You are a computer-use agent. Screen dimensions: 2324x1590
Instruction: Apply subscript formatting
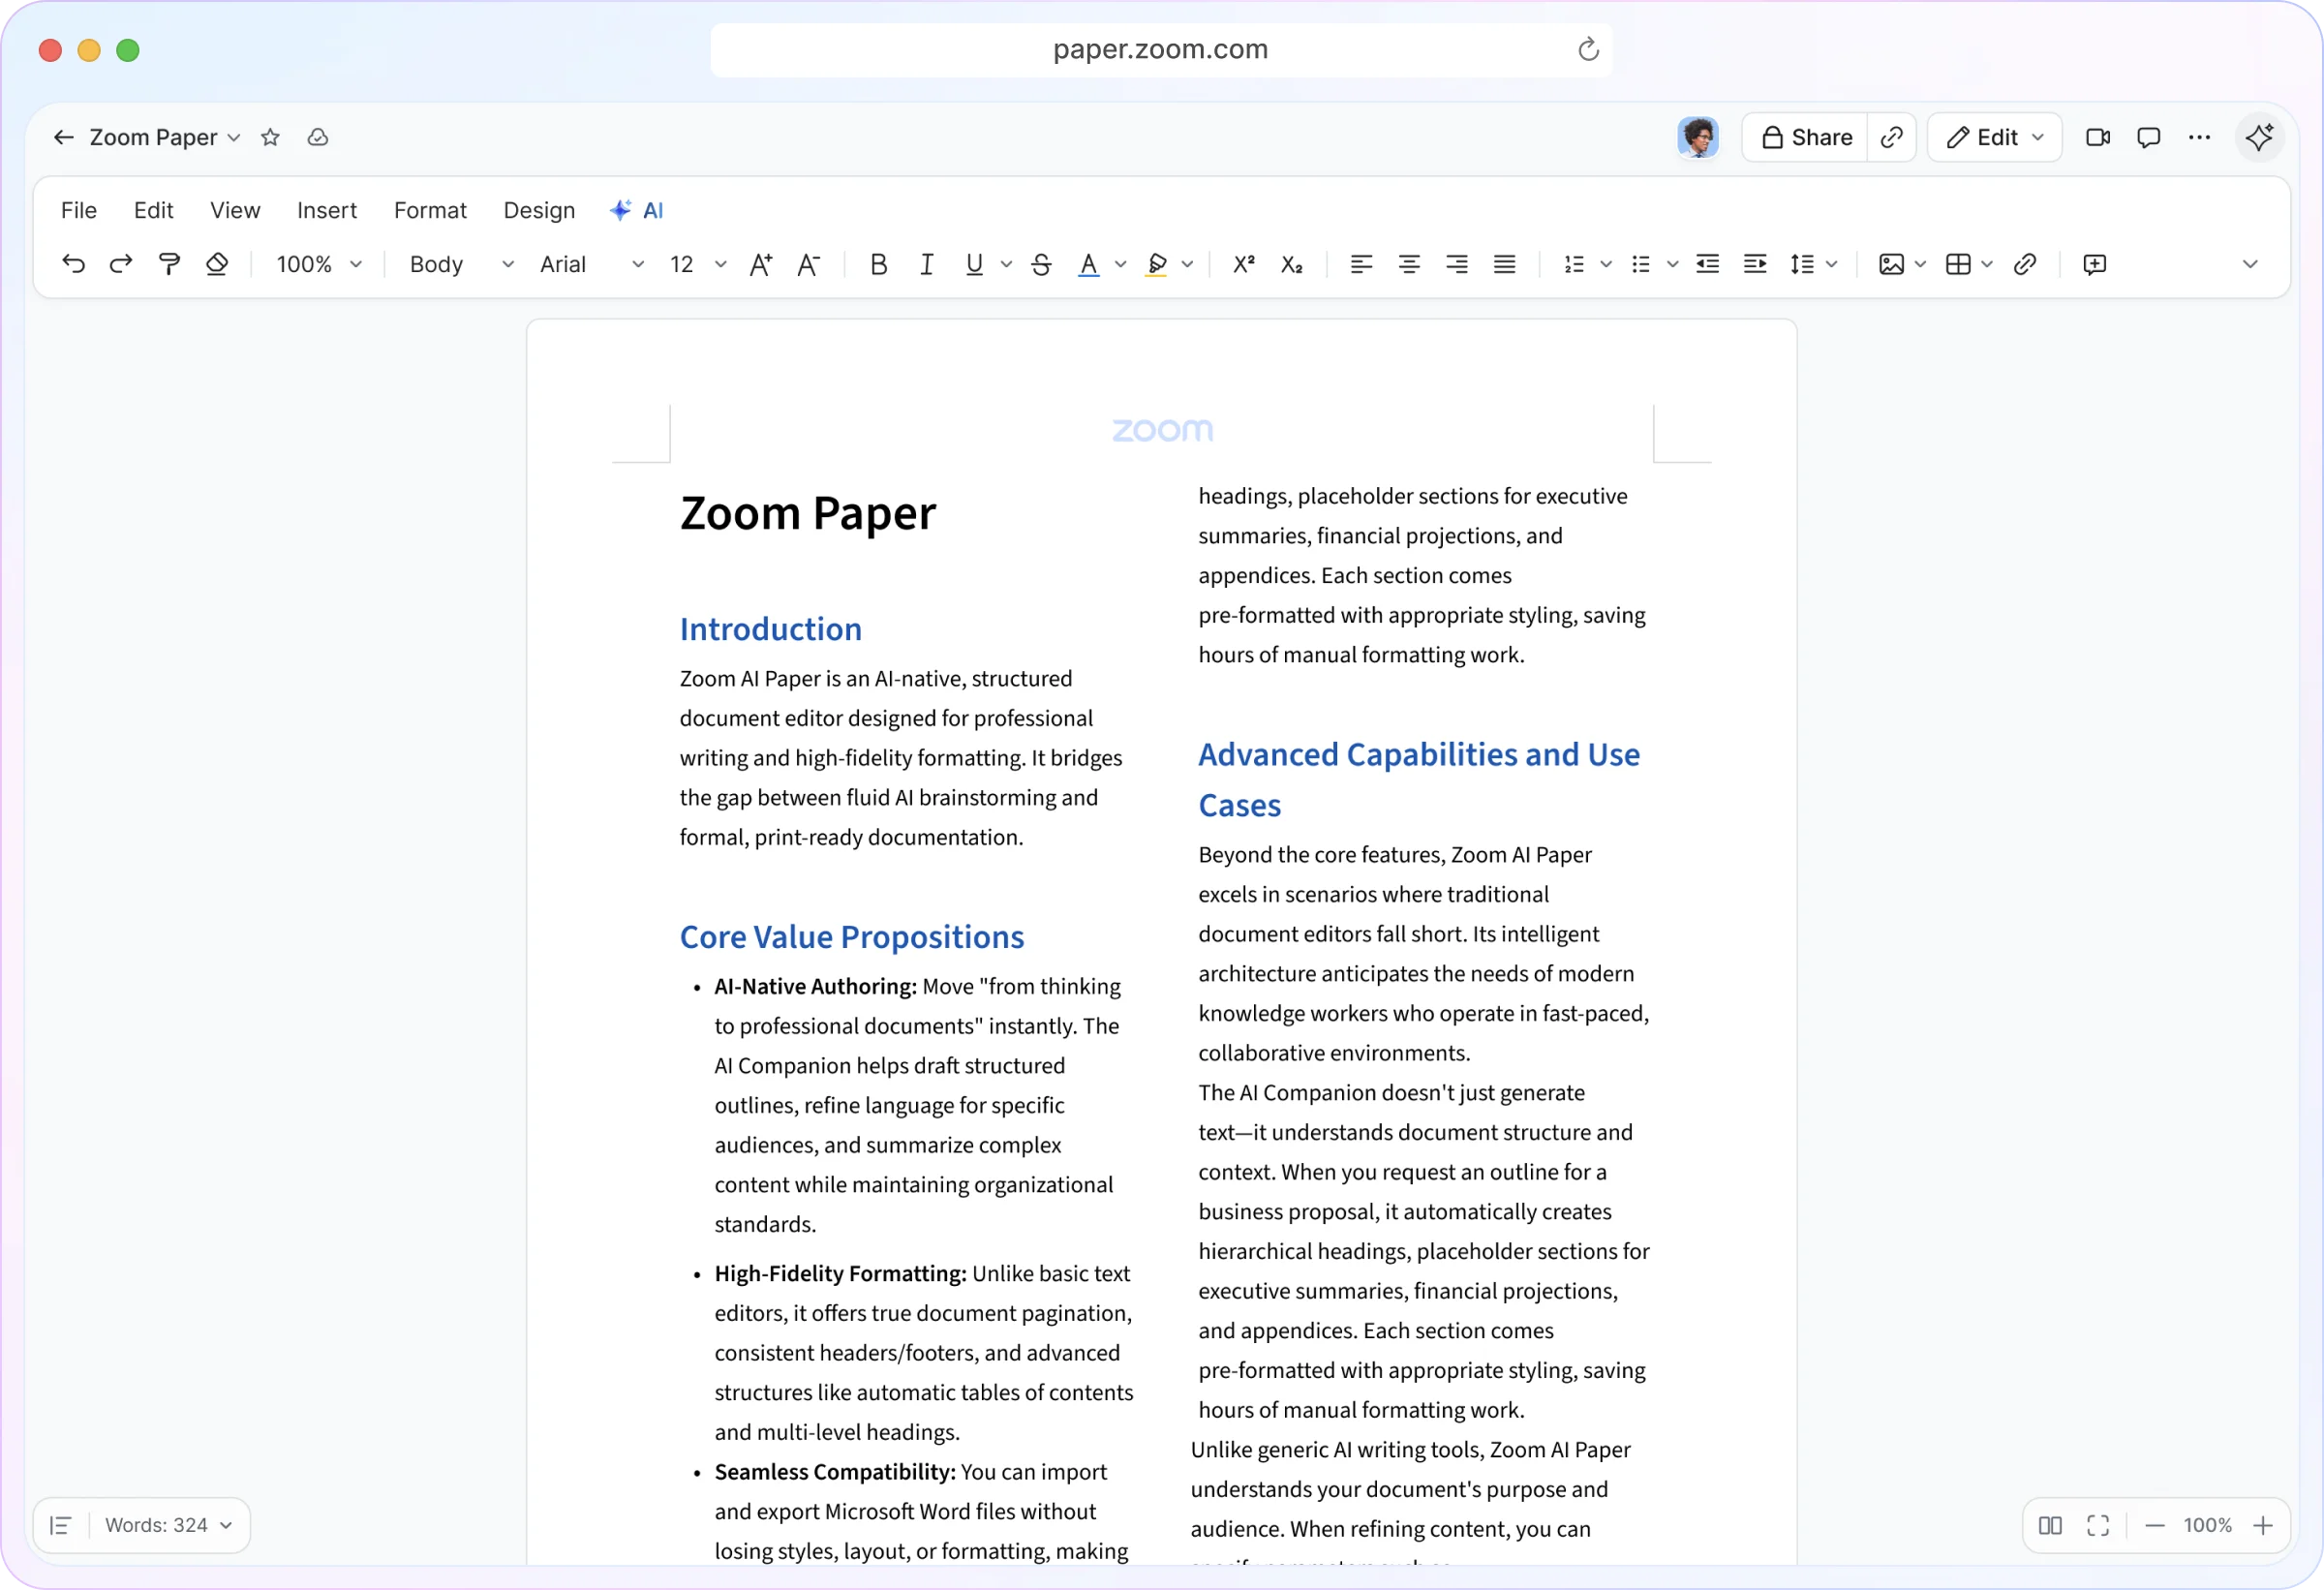pos(1291,264)
